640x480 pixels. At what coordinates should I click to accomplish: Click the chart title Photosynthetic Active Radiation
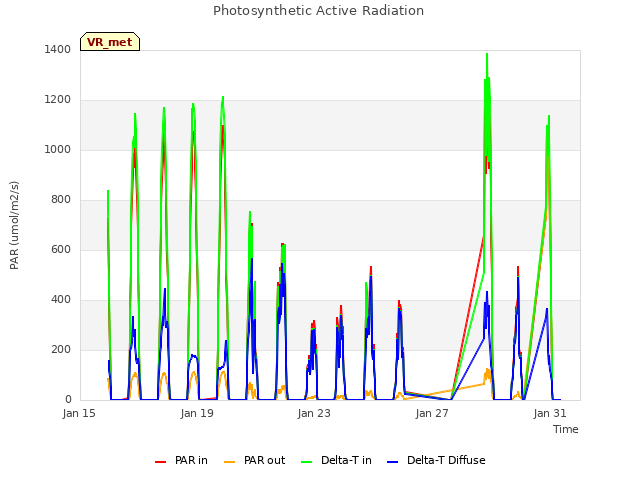[318, 11]
